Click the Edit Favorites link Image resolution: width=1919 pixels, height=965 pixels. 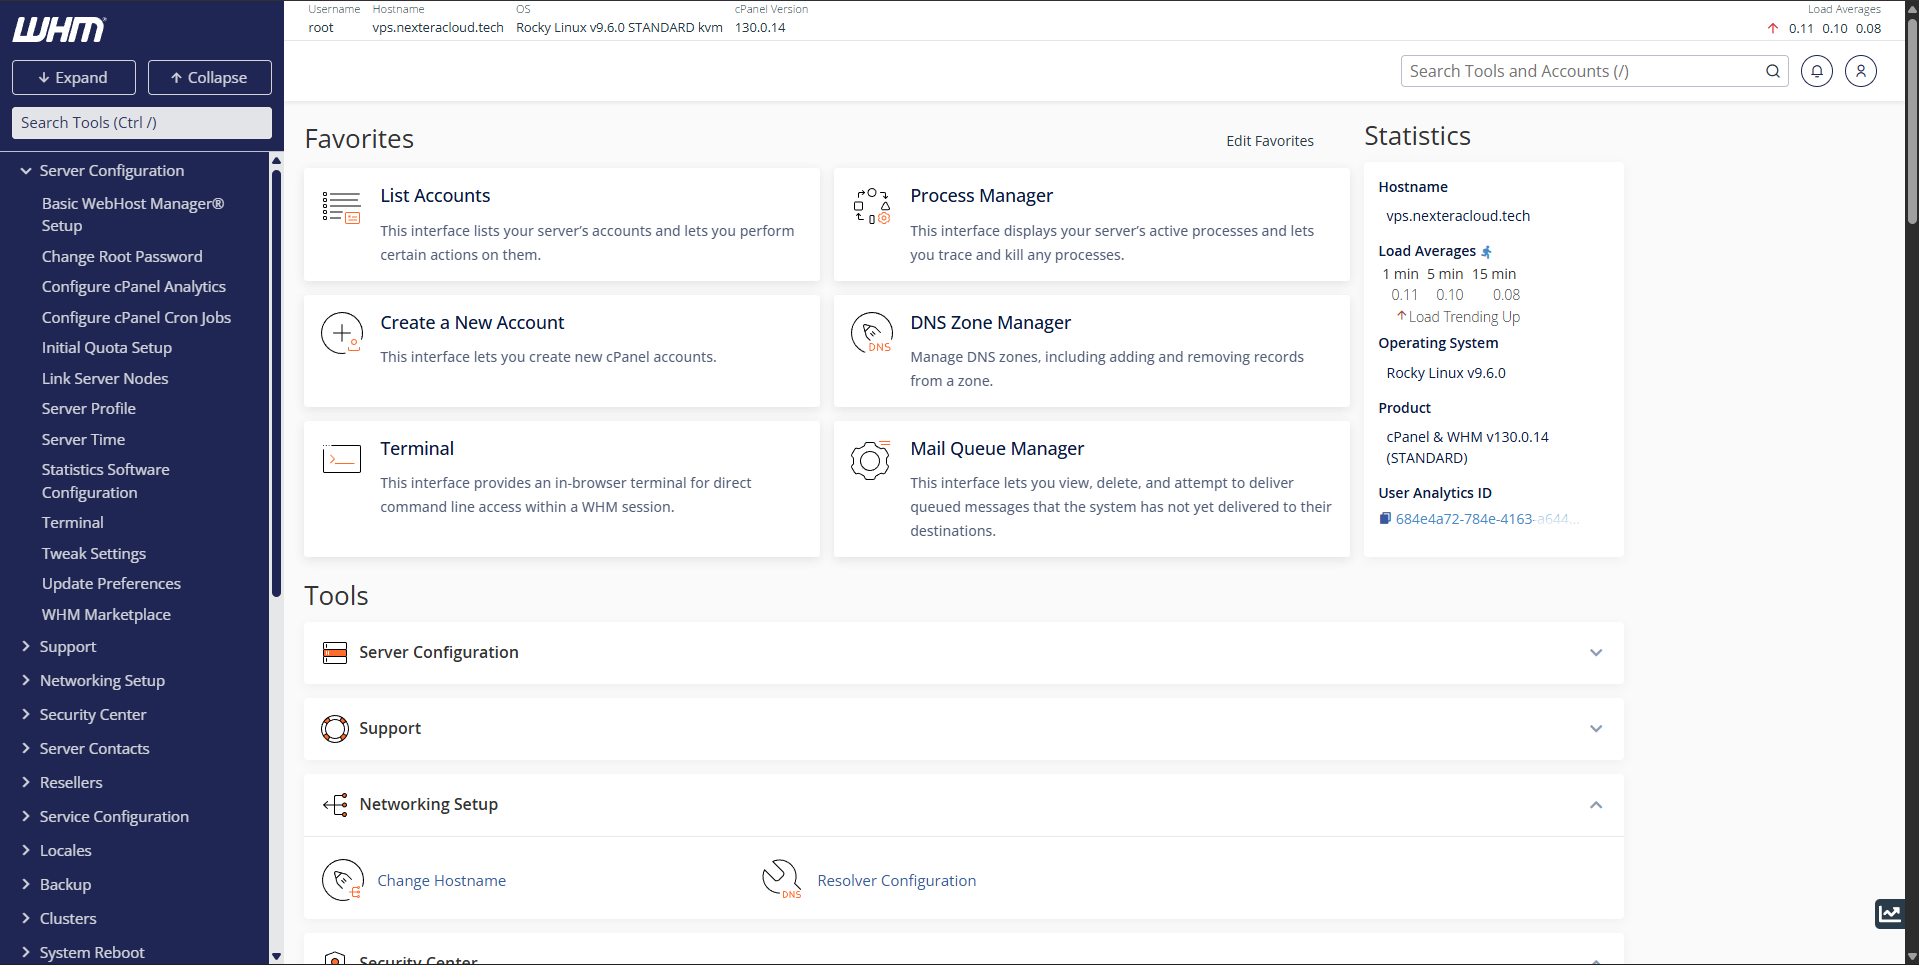(1269, 141)
